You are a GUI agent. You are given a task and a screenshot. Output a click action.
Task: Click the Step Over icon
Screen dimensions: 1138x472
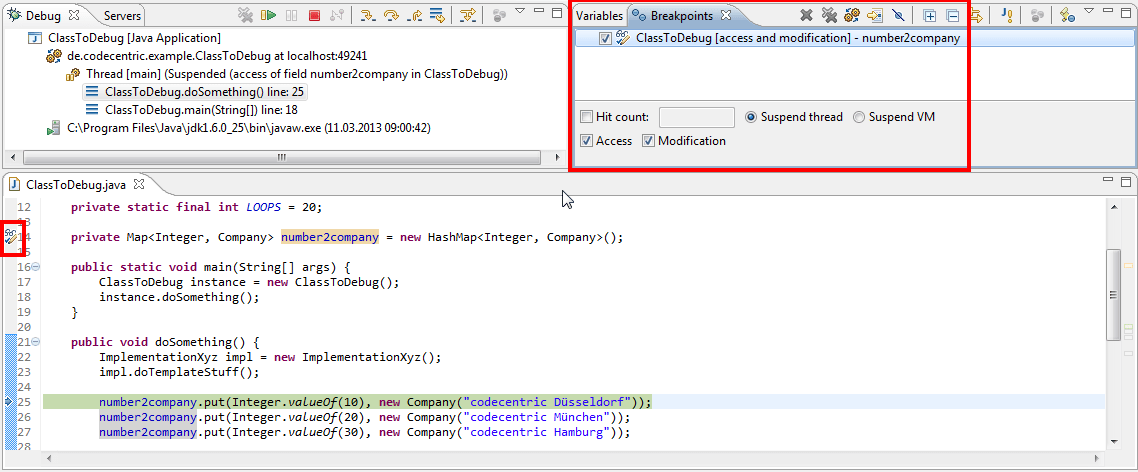pyautogui.click(x=390, y=15)
